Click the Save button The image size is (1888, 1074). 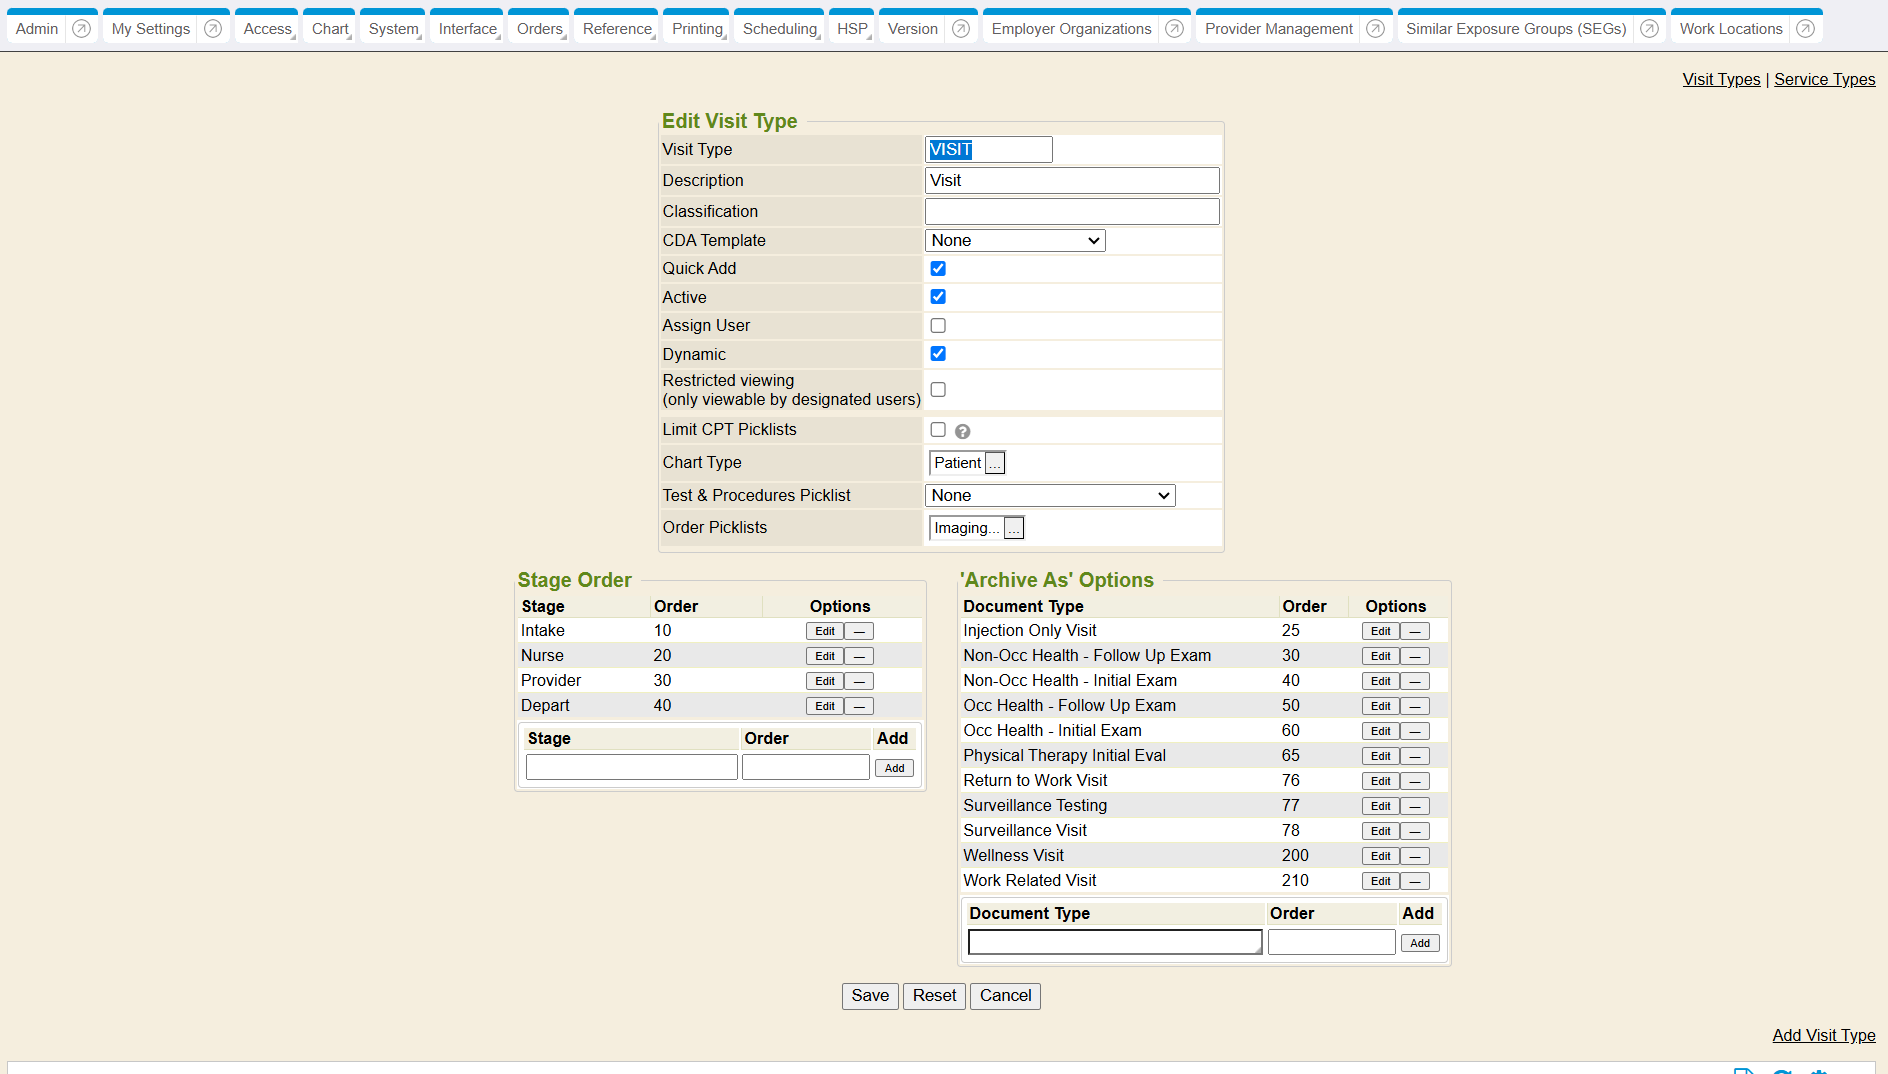point(870,996)
